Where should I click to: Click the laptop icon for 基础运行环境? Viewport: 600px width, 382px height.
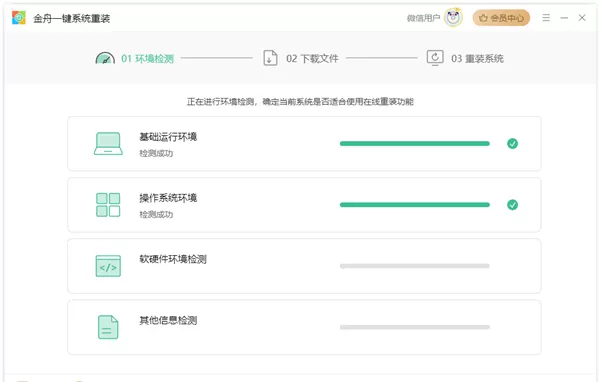coord(108,144)
